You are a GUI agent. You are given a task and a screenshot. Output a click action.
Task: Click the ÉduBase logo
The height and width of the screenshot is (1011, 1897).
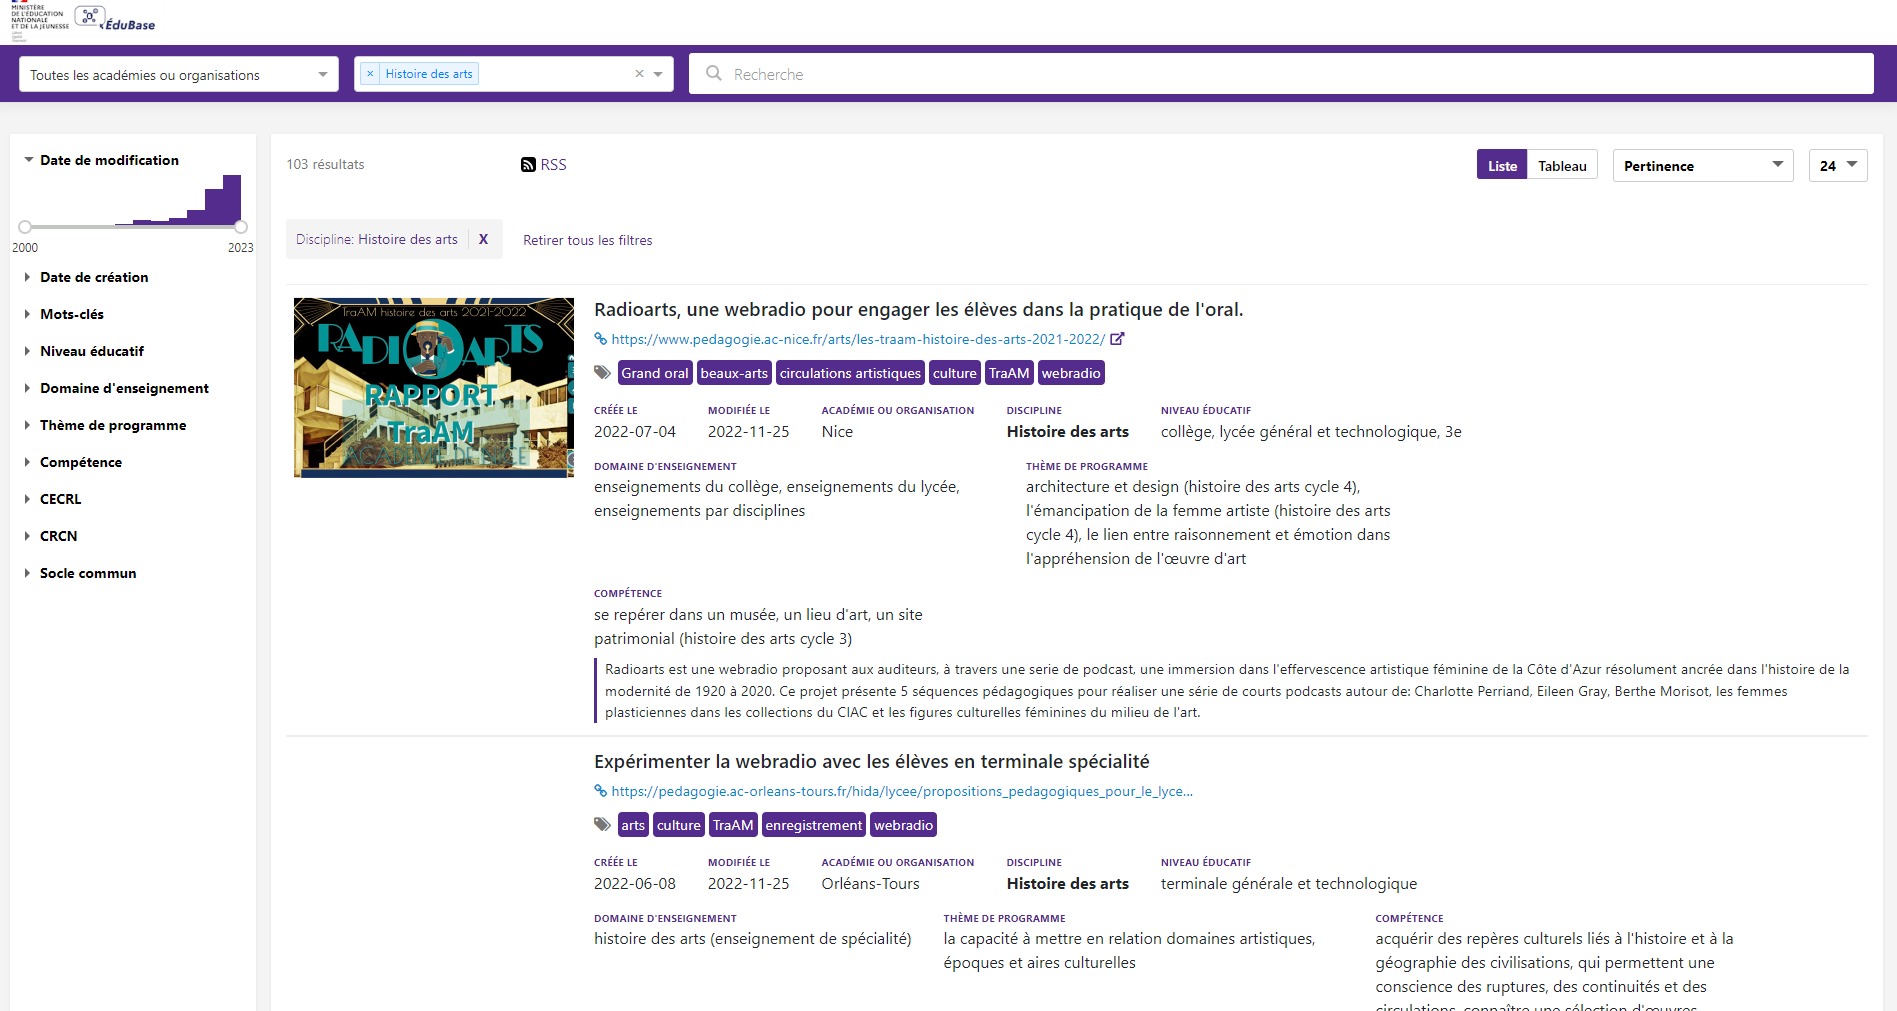[x=115, y=19]
